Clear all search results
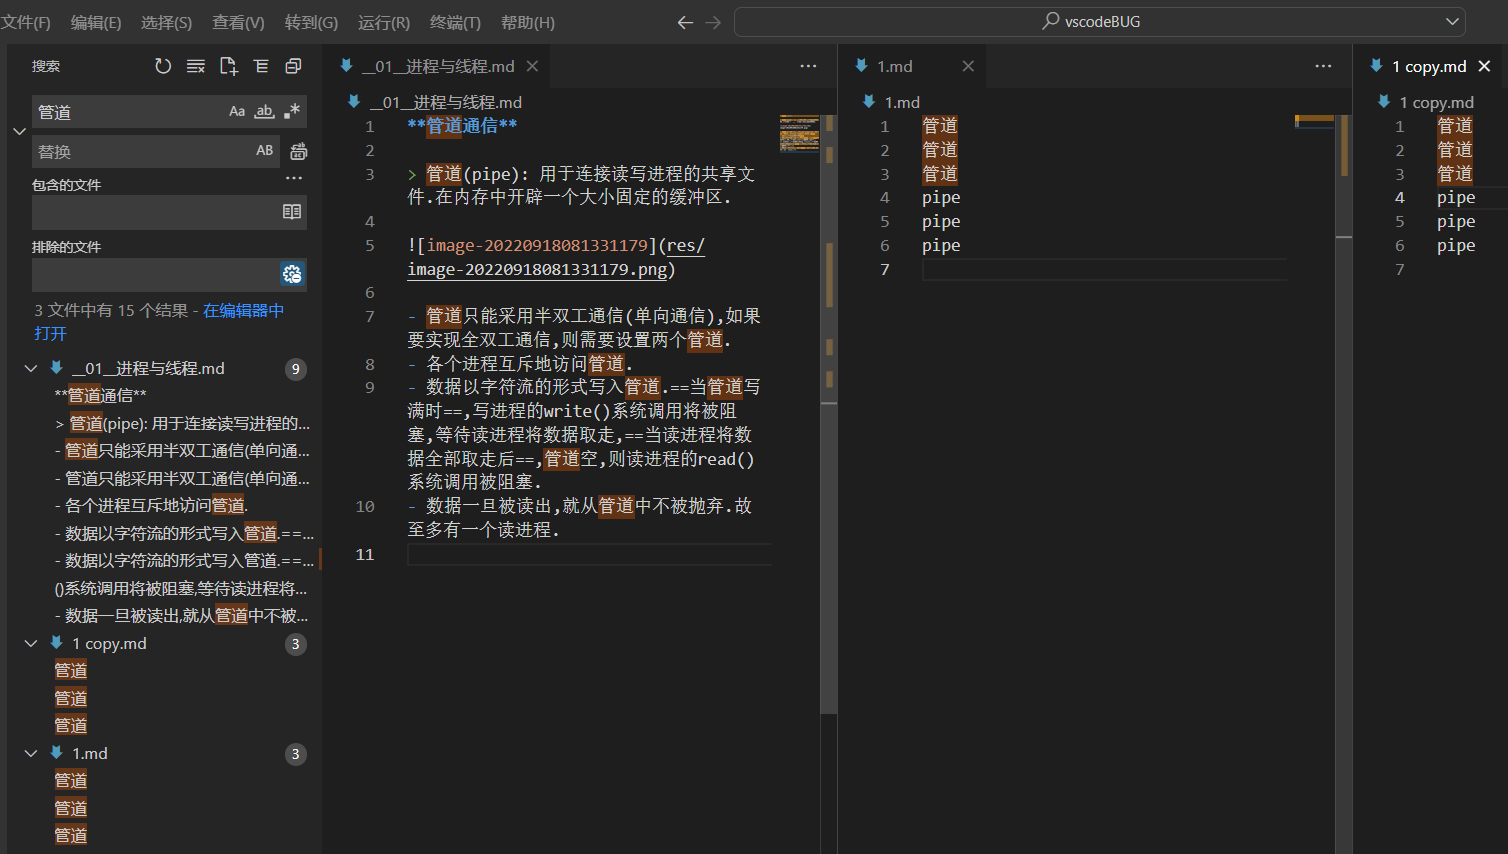This screenshot has height=854, width=1508. tap(195, 66)
